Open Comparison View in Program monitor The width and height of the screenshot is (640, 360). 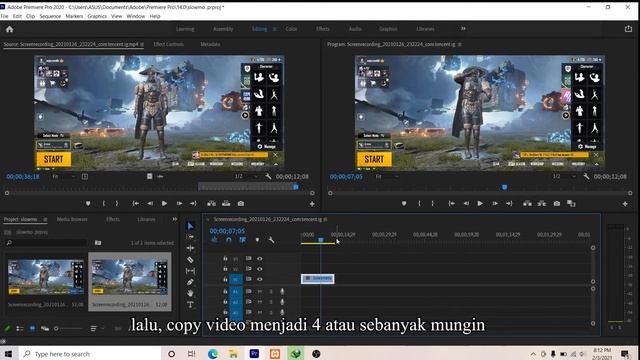point(571,203)
